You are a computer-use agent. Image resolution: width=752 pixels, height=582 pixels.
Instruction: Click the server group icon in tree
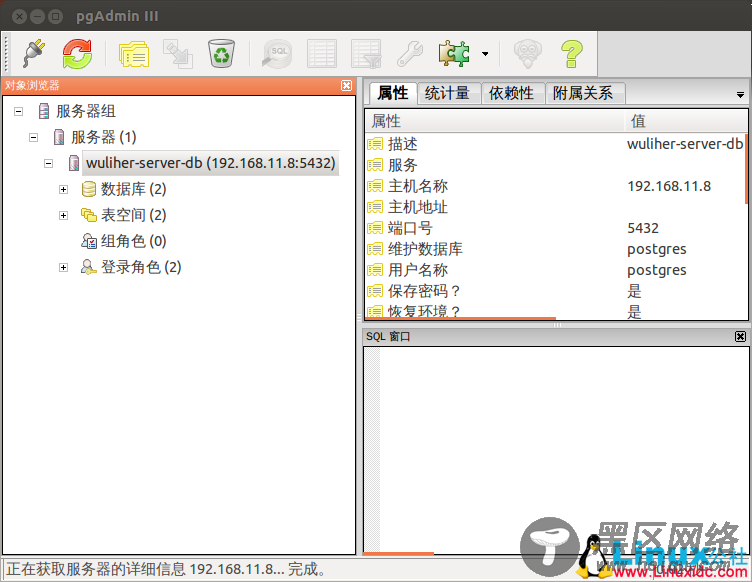44,111
